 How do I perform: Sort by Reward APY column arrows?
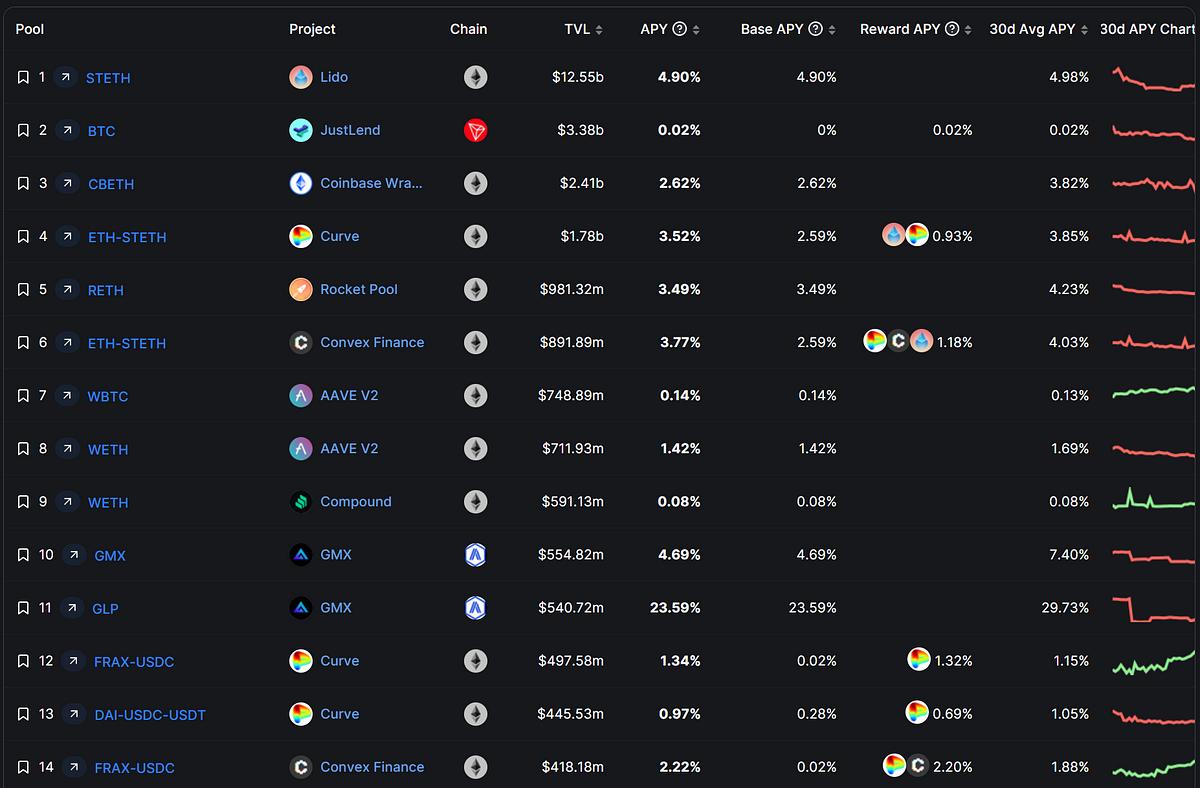[x=969, y=30]
